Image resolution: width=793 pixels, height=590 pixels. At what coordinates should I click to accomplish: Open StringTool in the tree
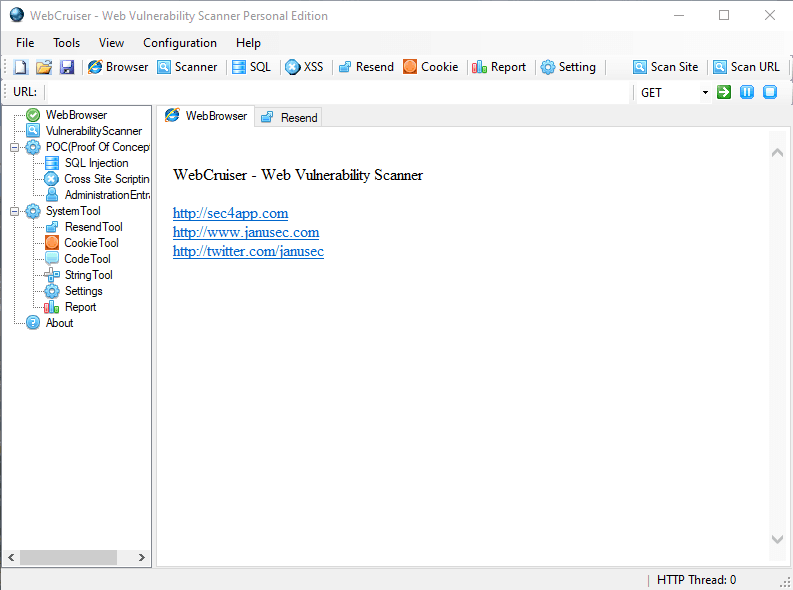coord(89,275)
